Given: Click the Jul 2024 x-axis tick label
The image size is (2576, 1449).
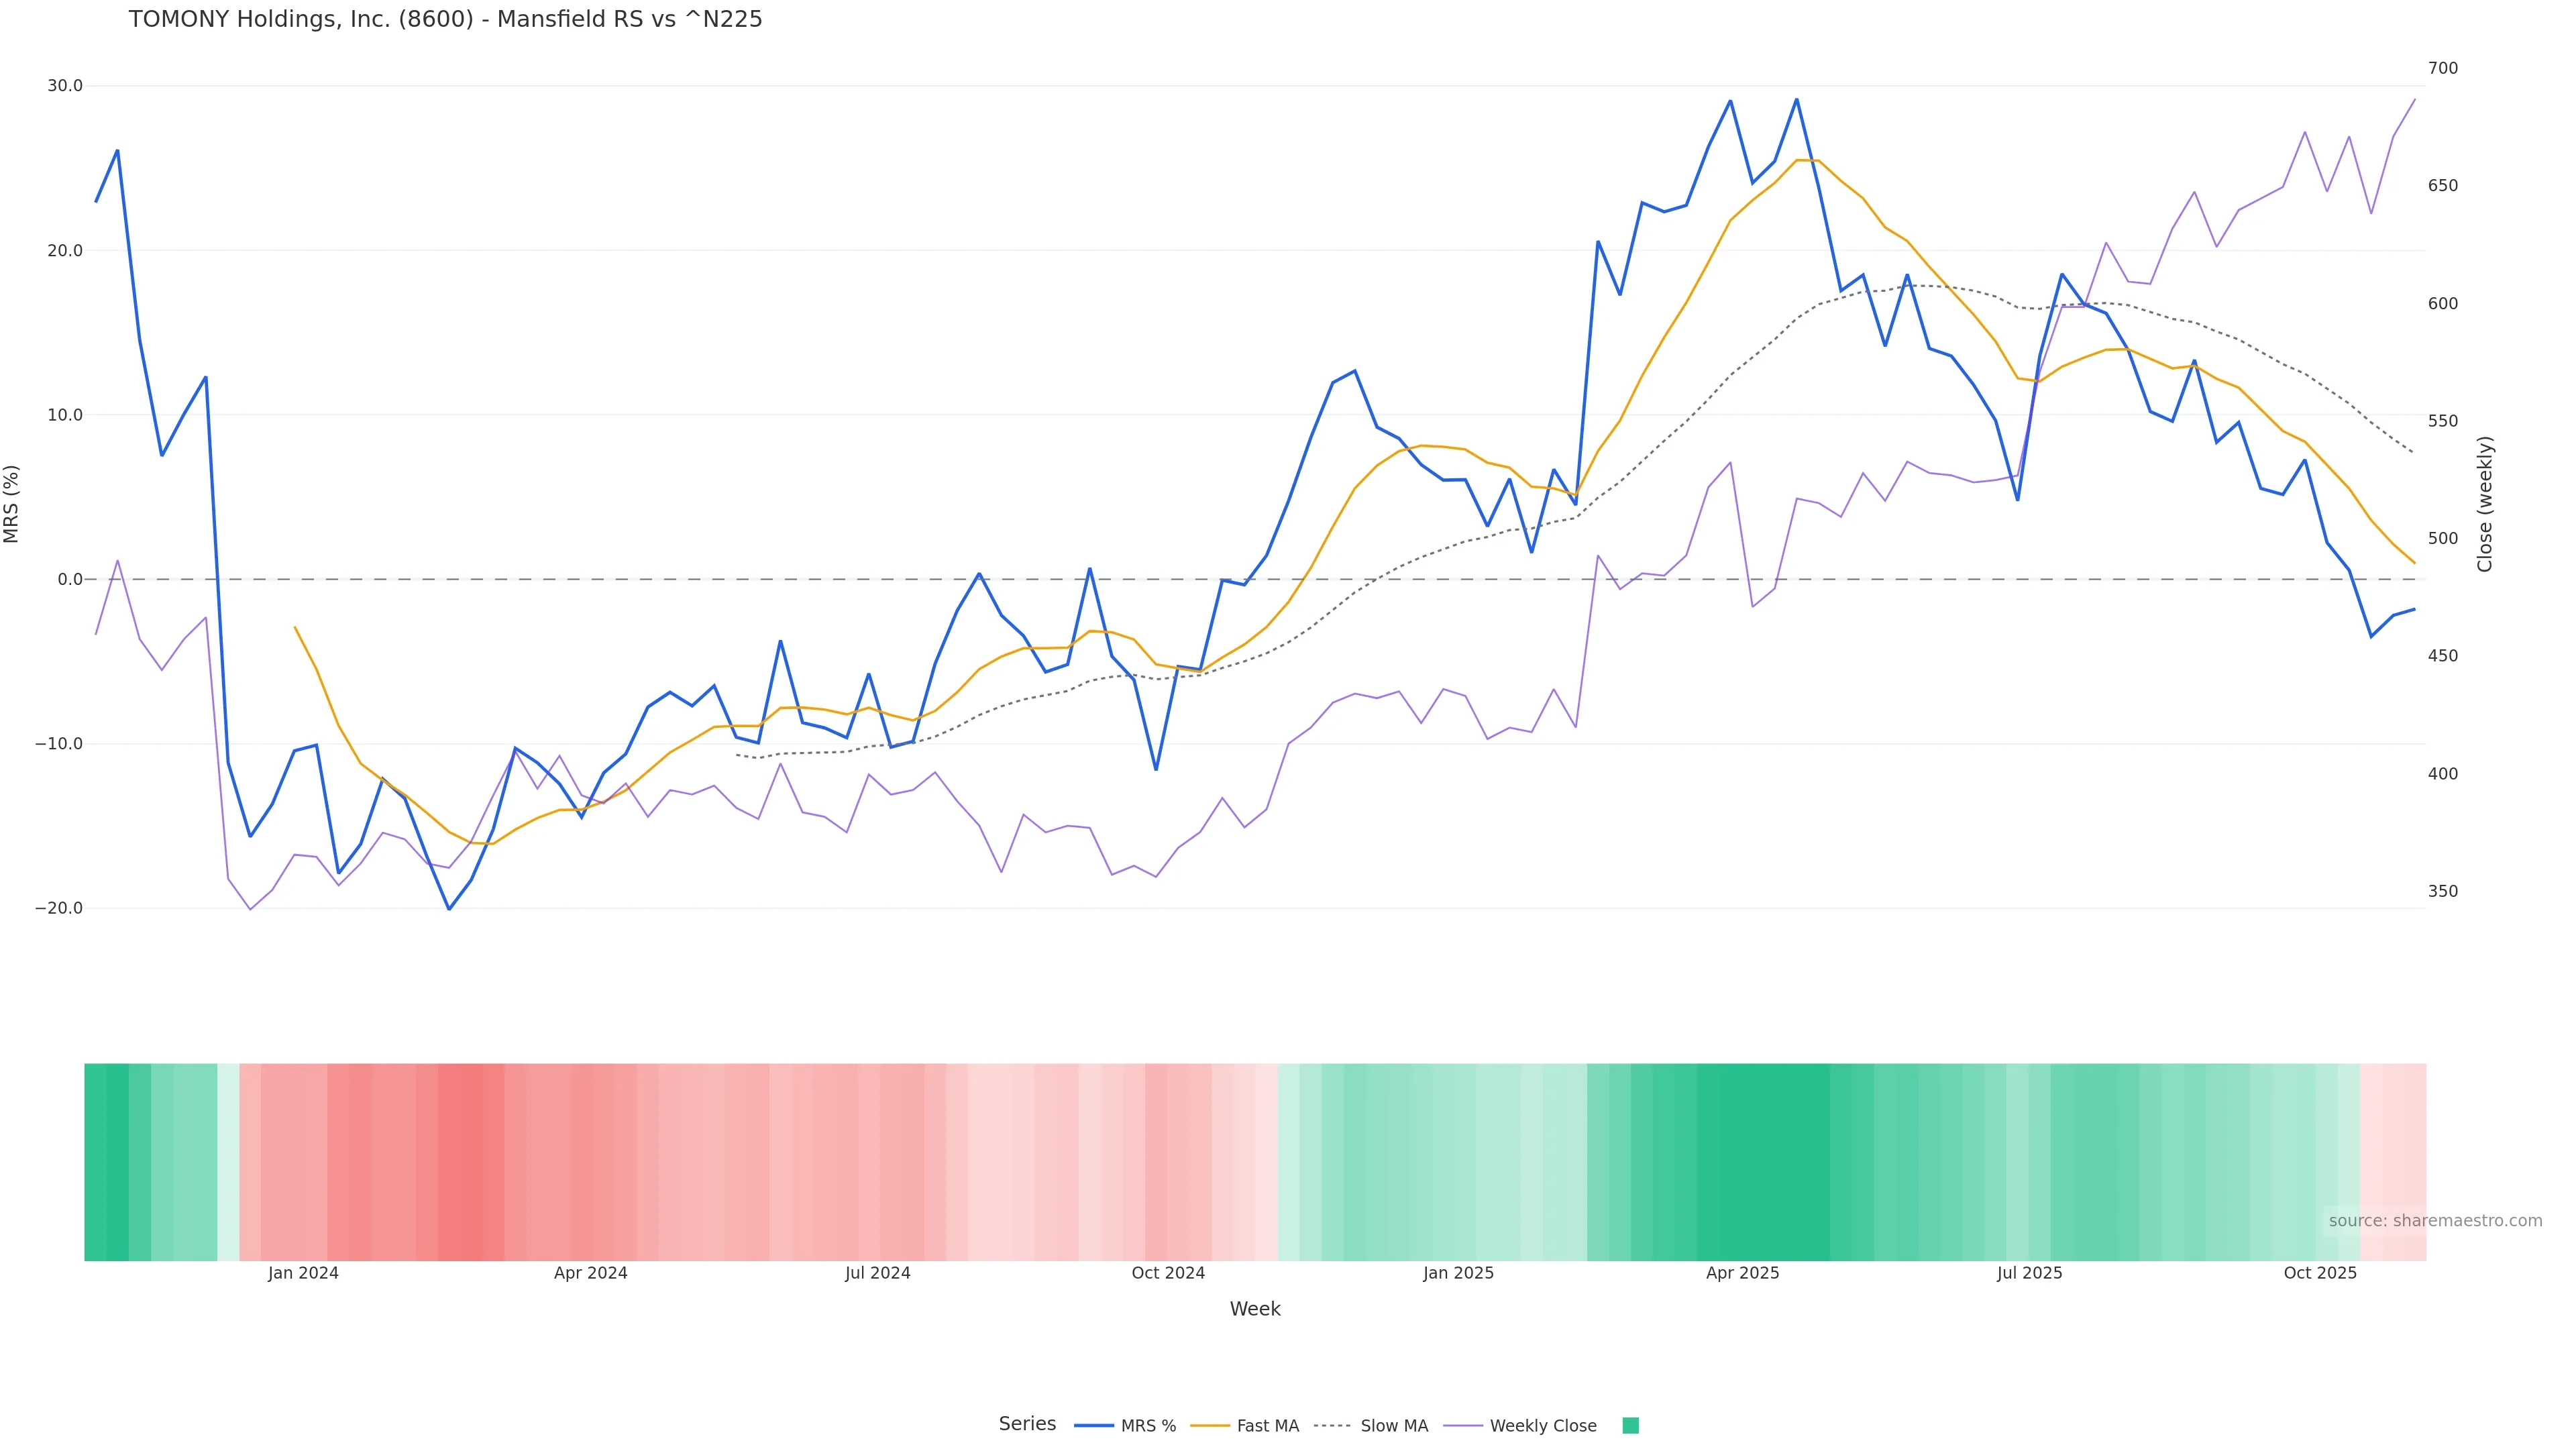Looking at the screenshot, I should pos(877,1273).
